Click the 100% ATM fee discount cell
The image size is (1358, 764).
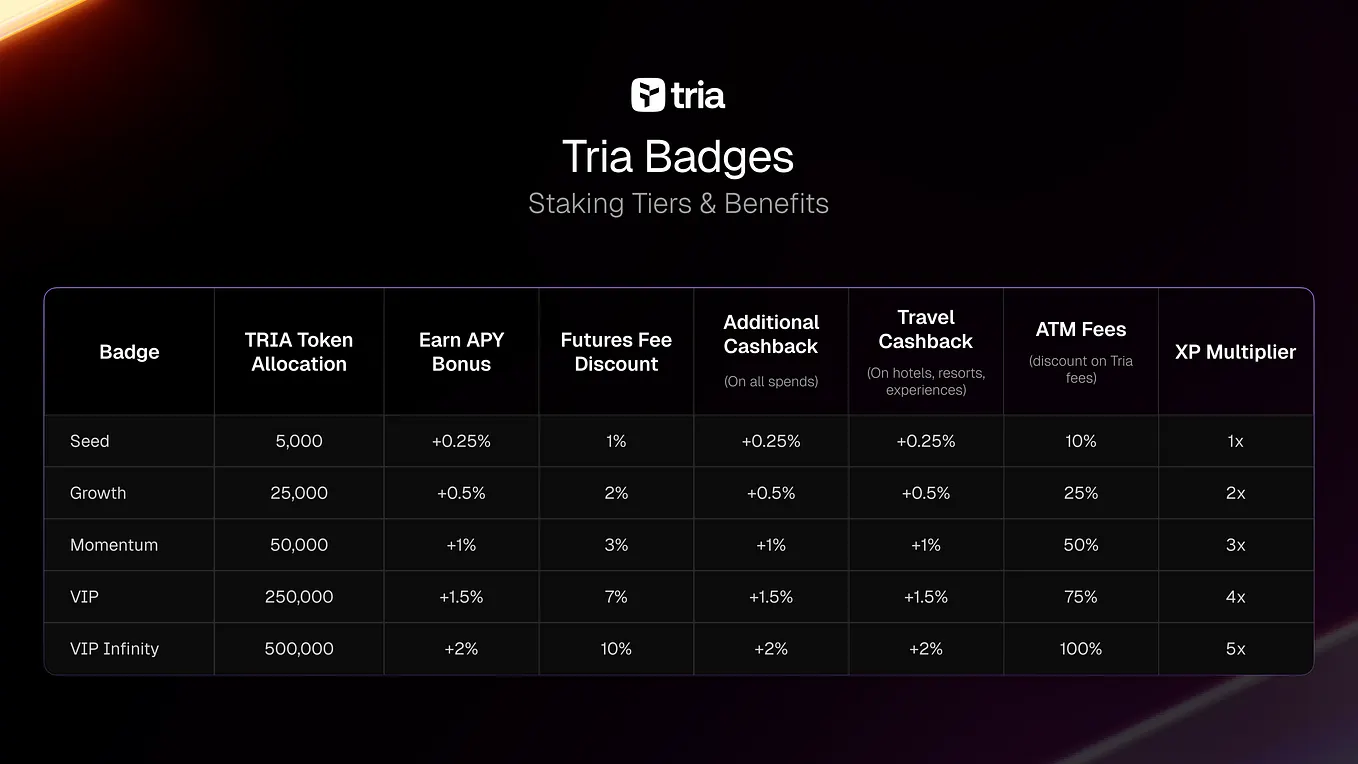pyautogui.click(x=1081, y=649)
